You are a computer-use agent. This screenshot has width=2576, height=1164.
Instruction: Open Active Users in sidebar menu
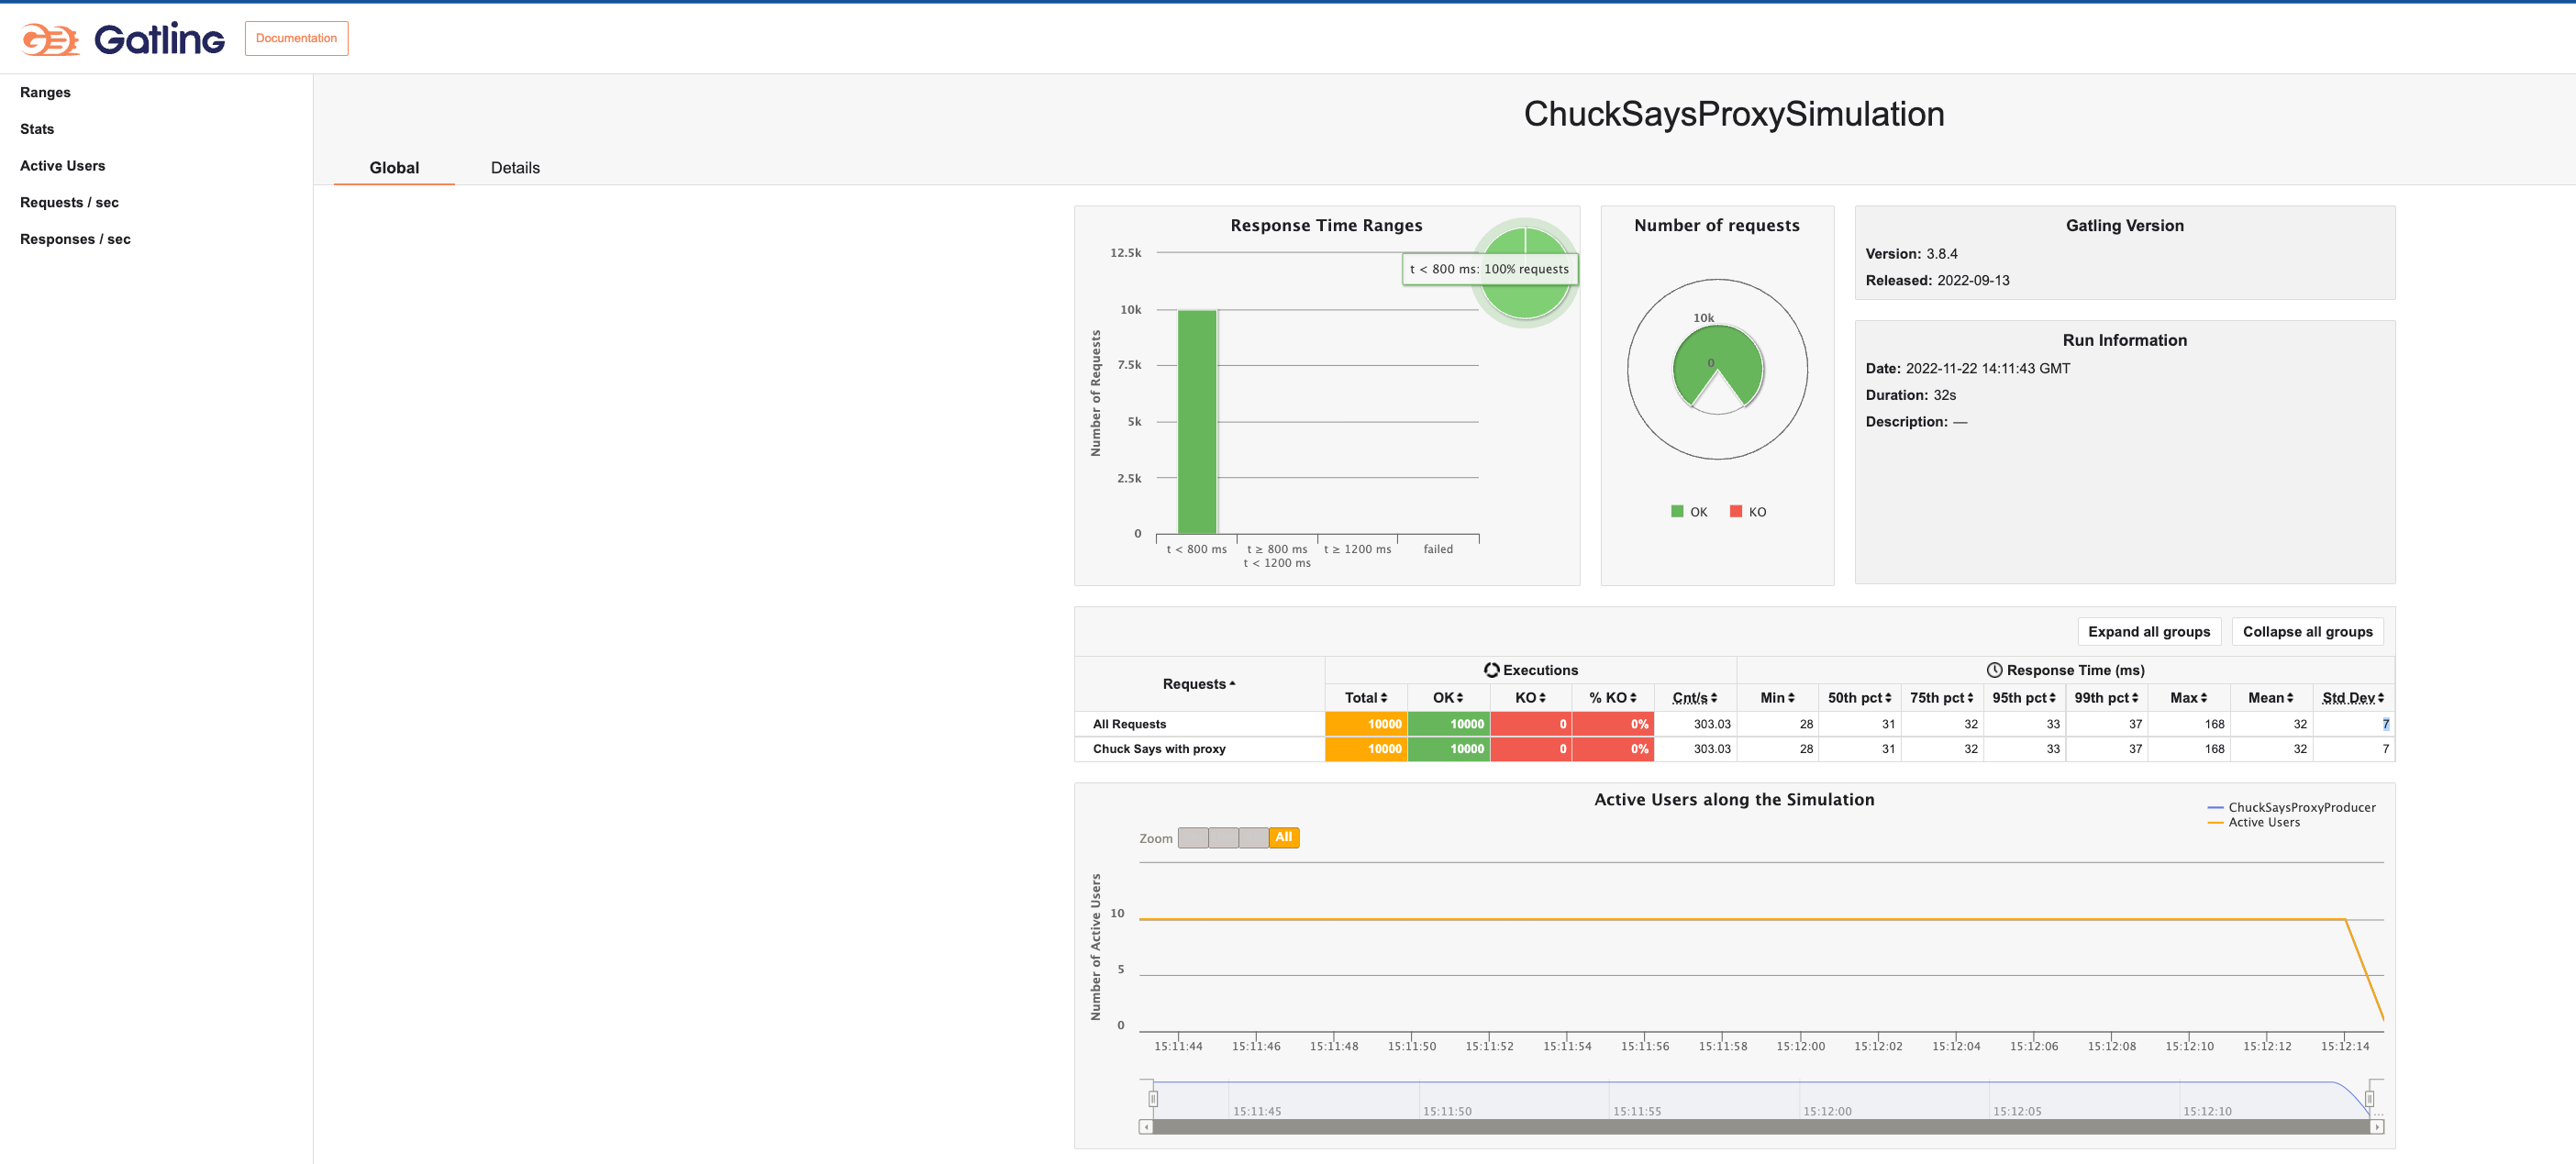point(62,166)
